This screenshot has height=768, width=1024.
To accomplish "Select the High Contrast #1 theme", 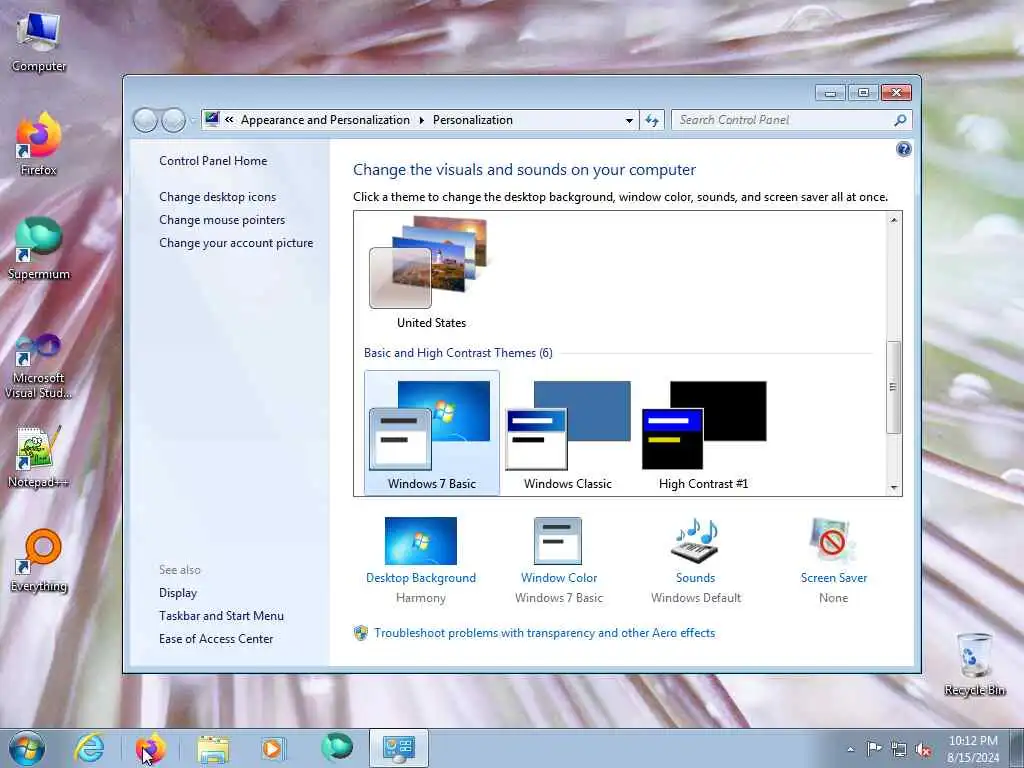I will click(703, 435).
